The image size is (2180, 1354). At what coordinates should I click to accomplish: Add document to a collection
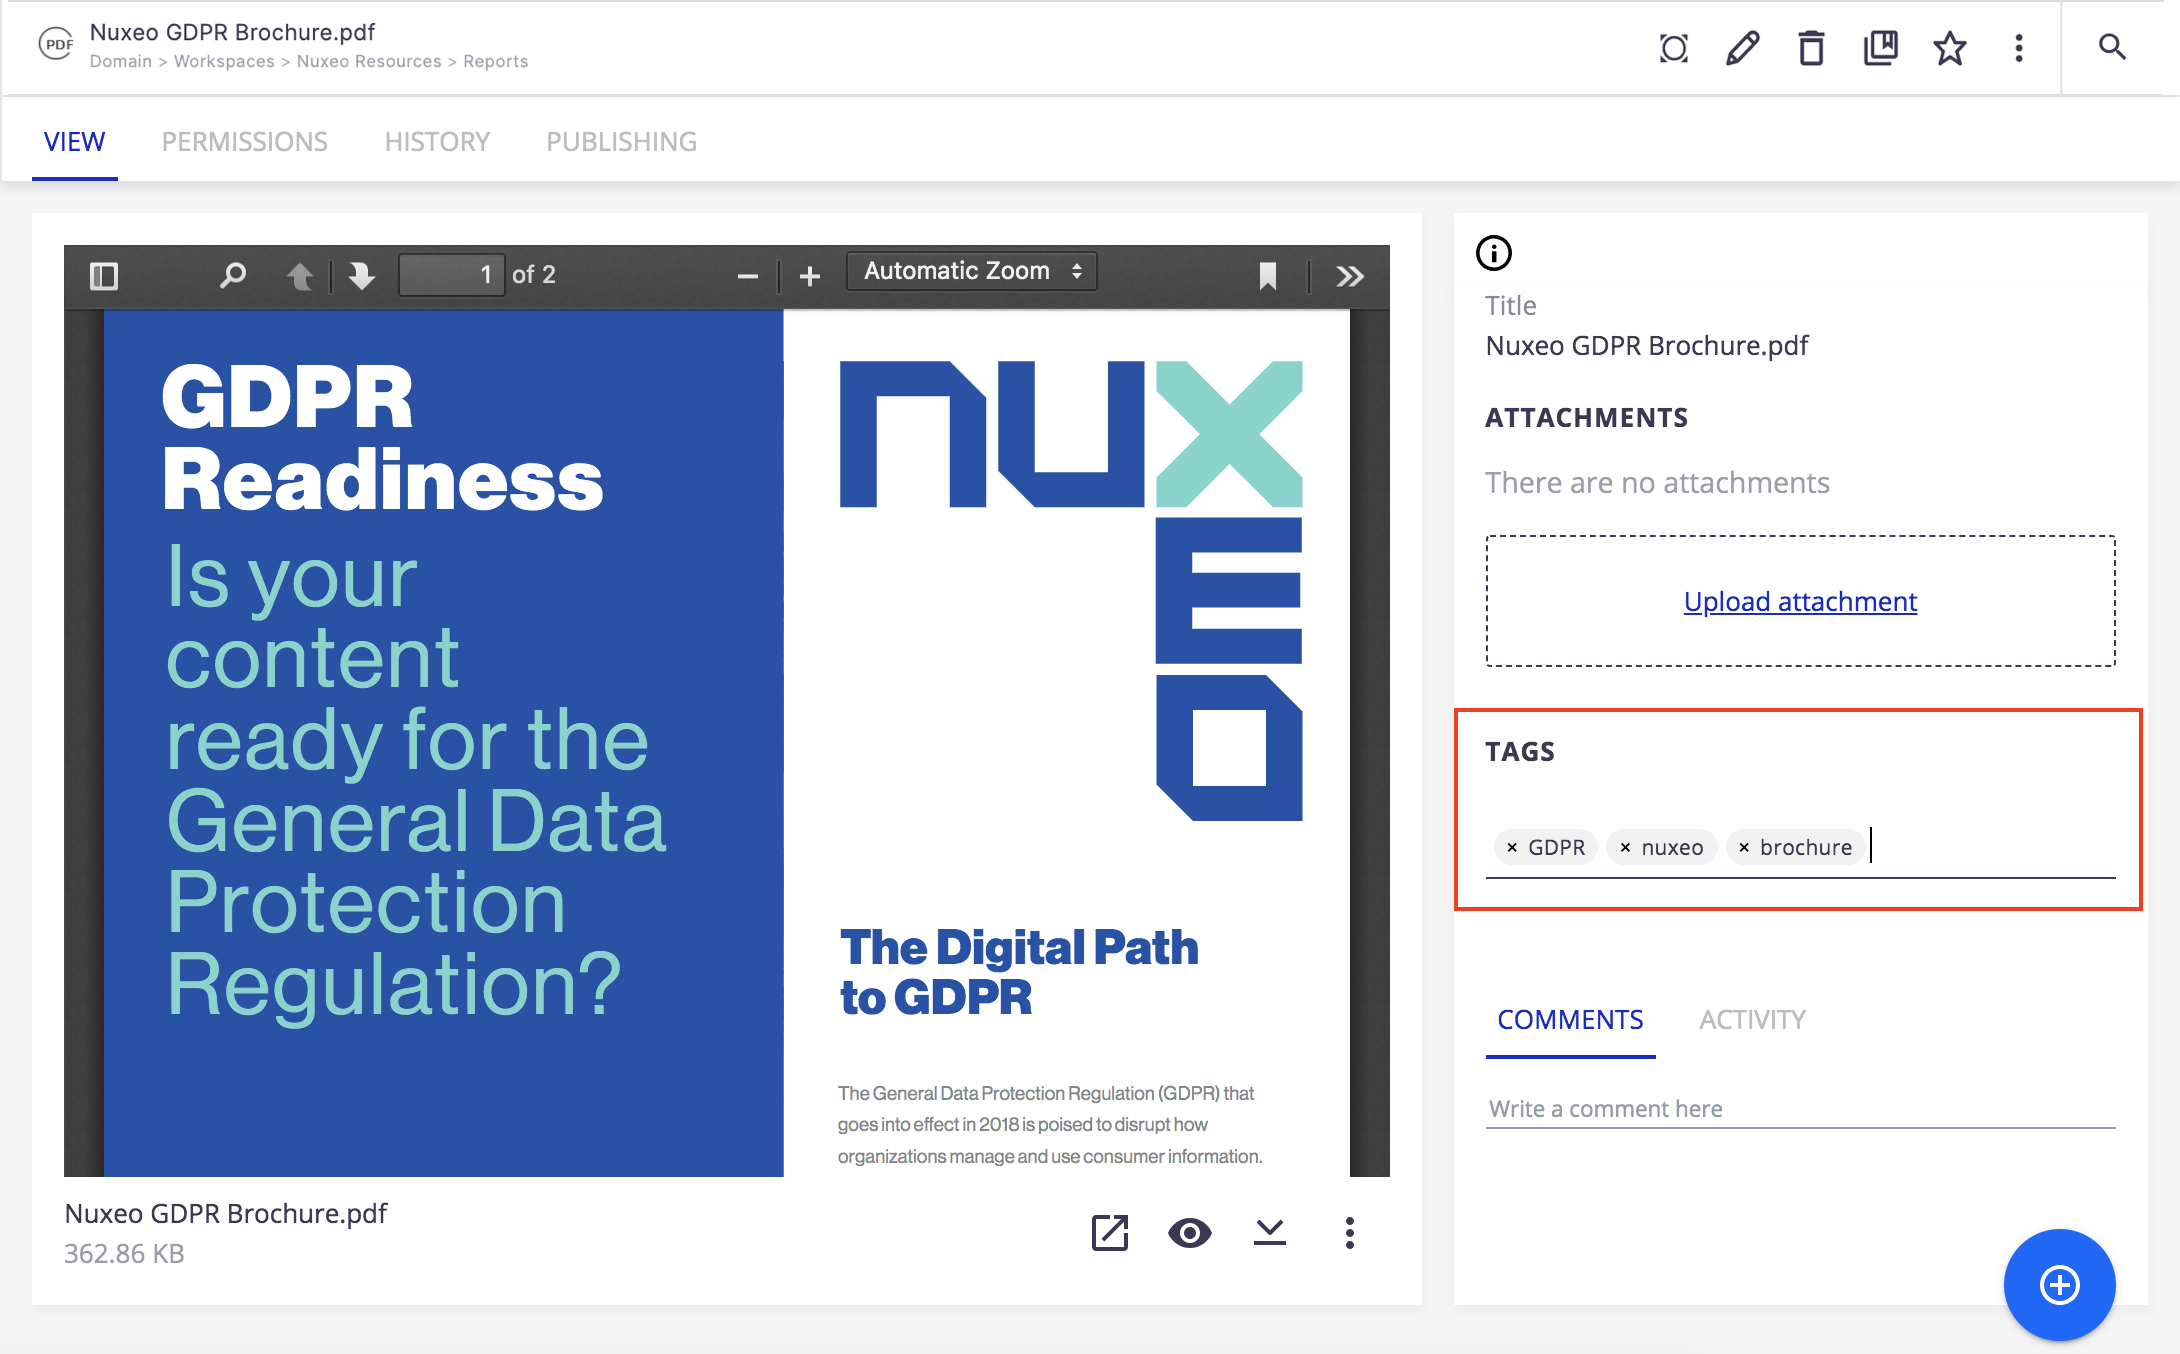[1881, 48]
